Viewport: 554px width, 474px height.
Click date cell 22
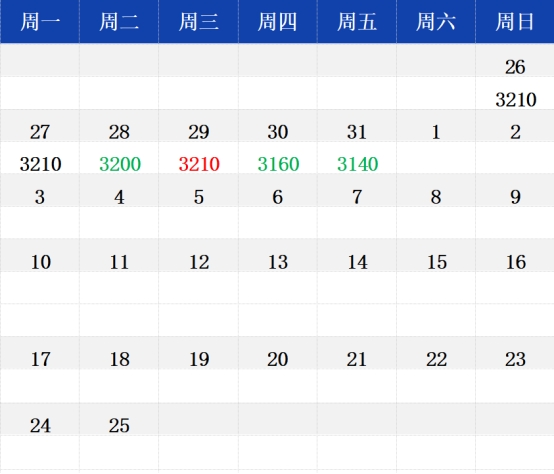[x=436, y=359]
